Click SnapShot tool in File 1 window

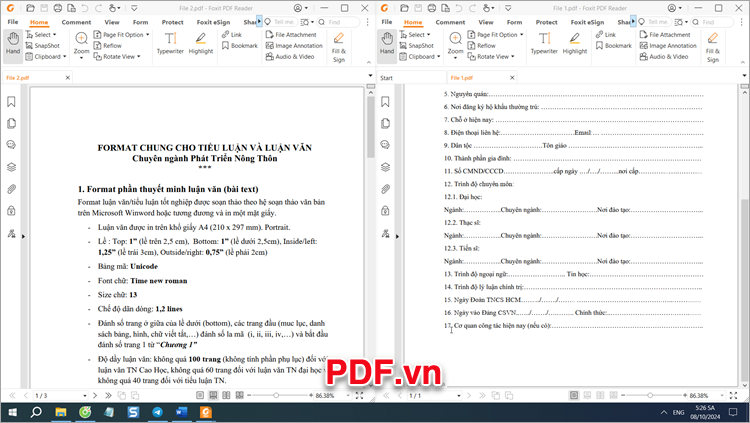[417, 45]
